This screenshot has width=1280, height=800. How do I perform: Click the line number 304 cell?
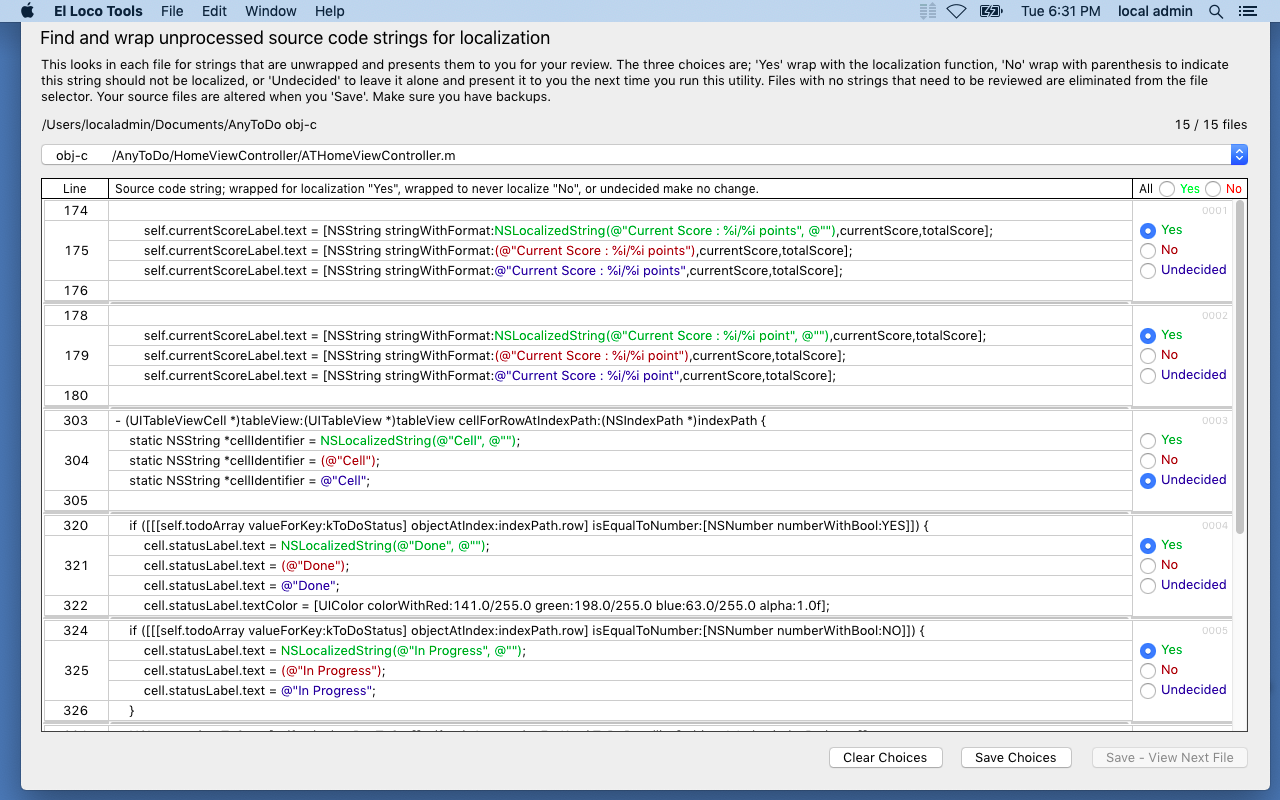coord(76,460)
